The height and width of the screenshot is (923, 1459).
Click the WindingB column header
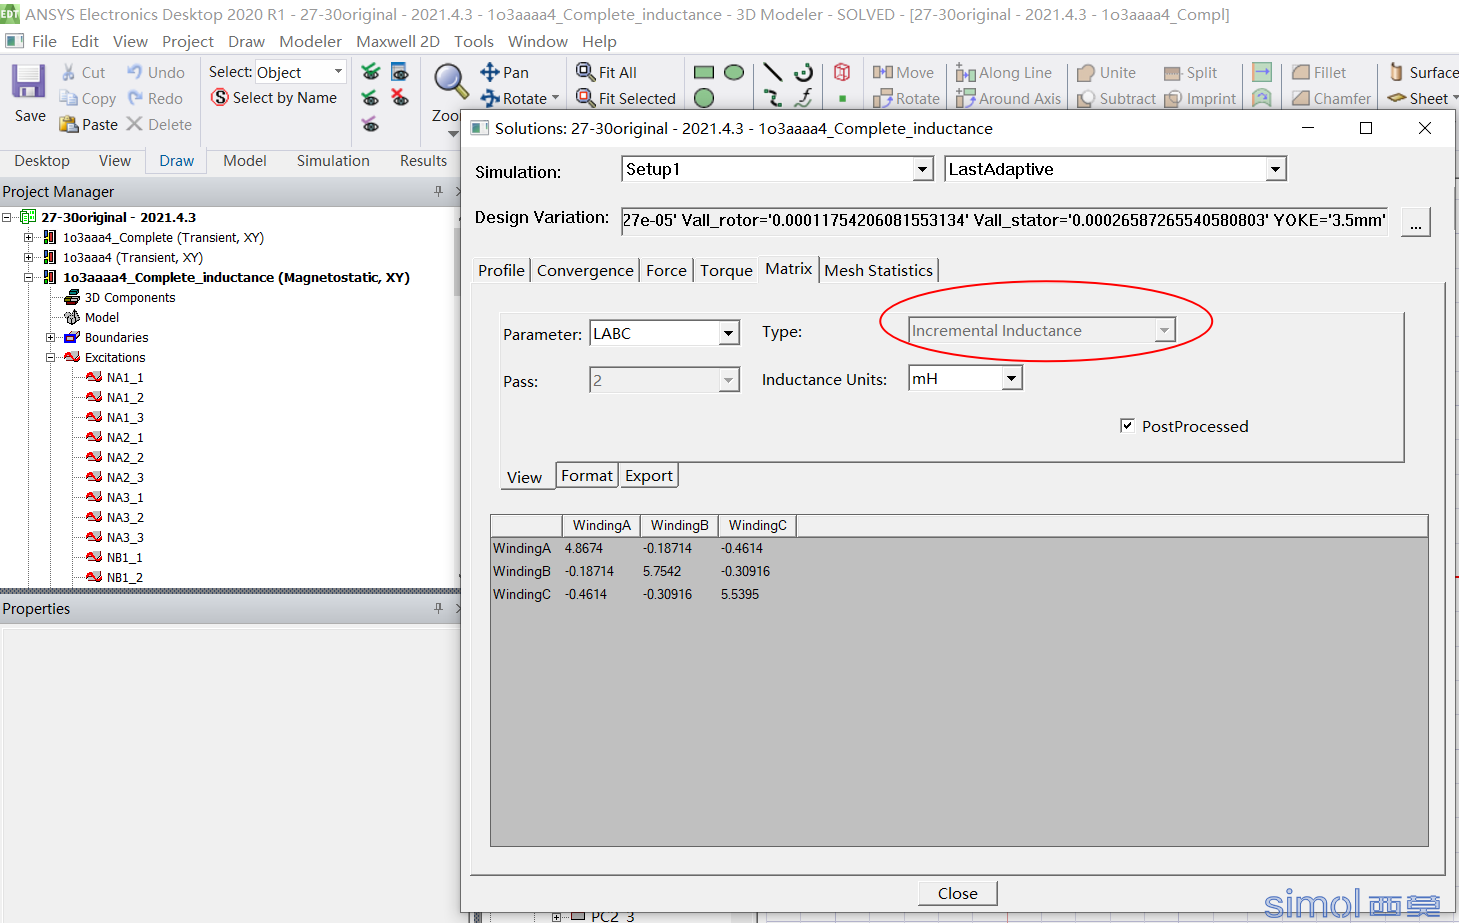679,525
